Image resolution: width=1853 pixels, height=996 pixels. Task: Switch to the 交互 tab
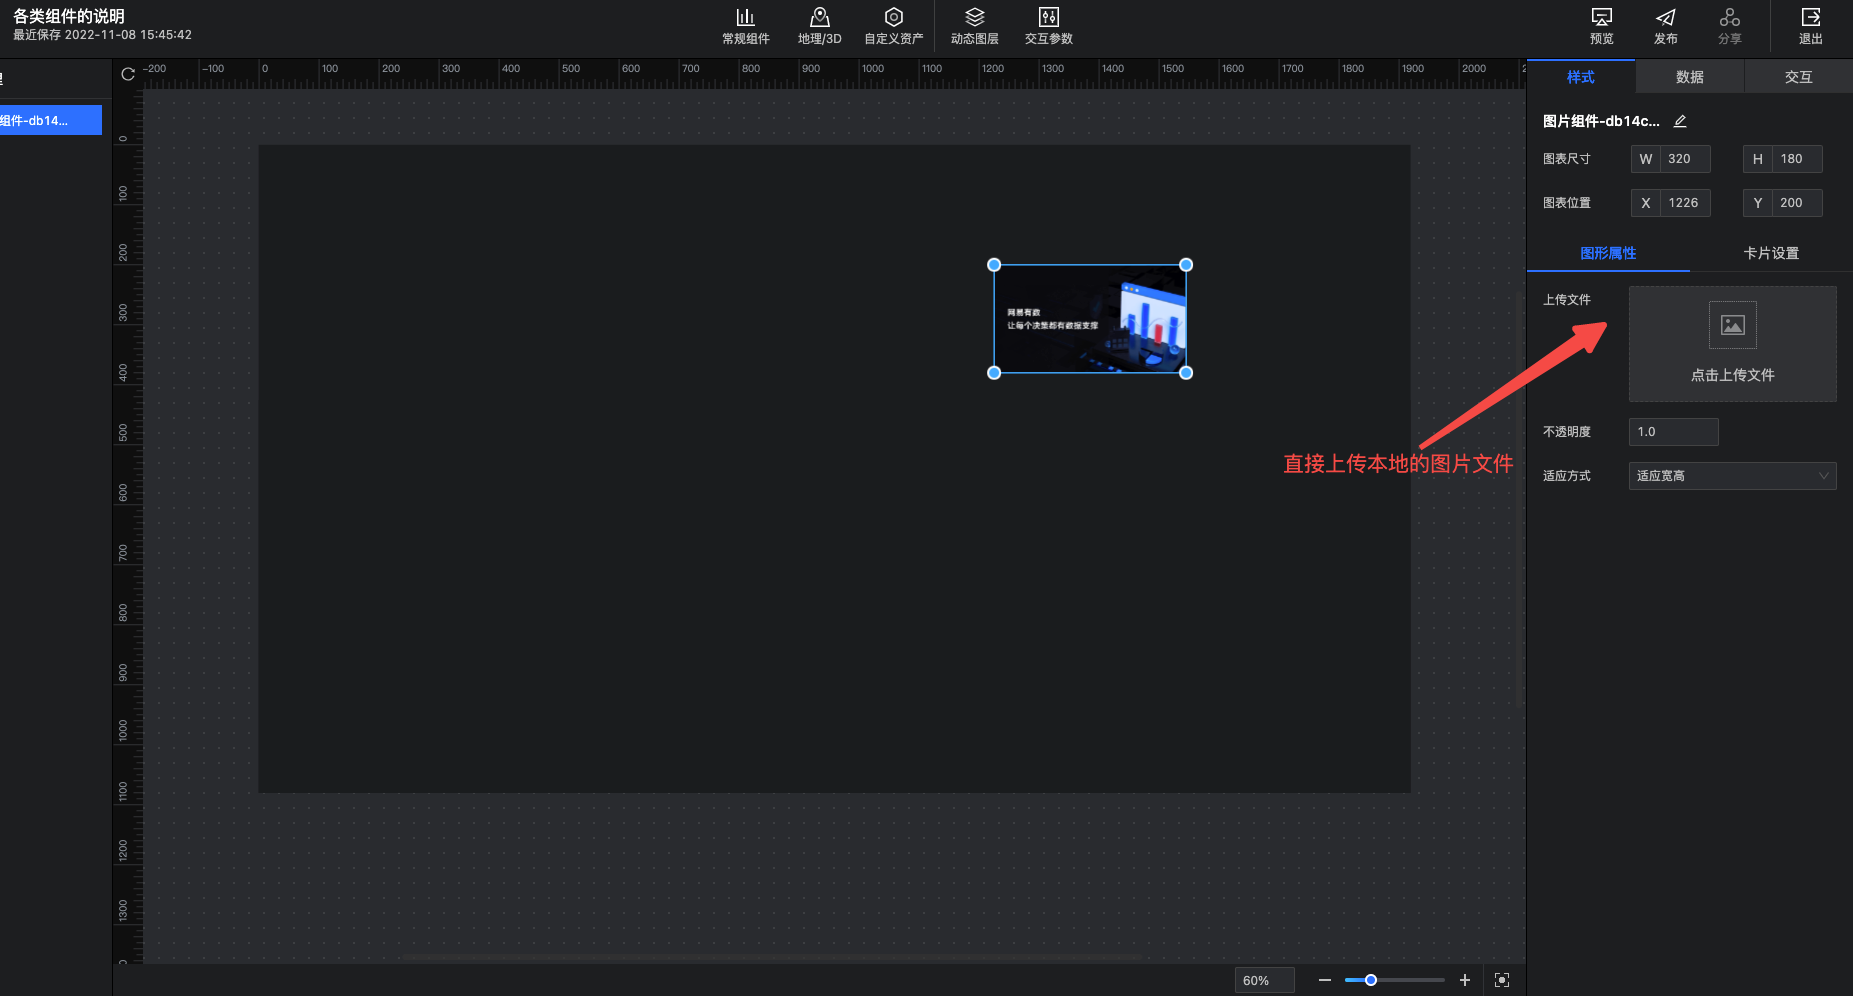click(1798, 77)
